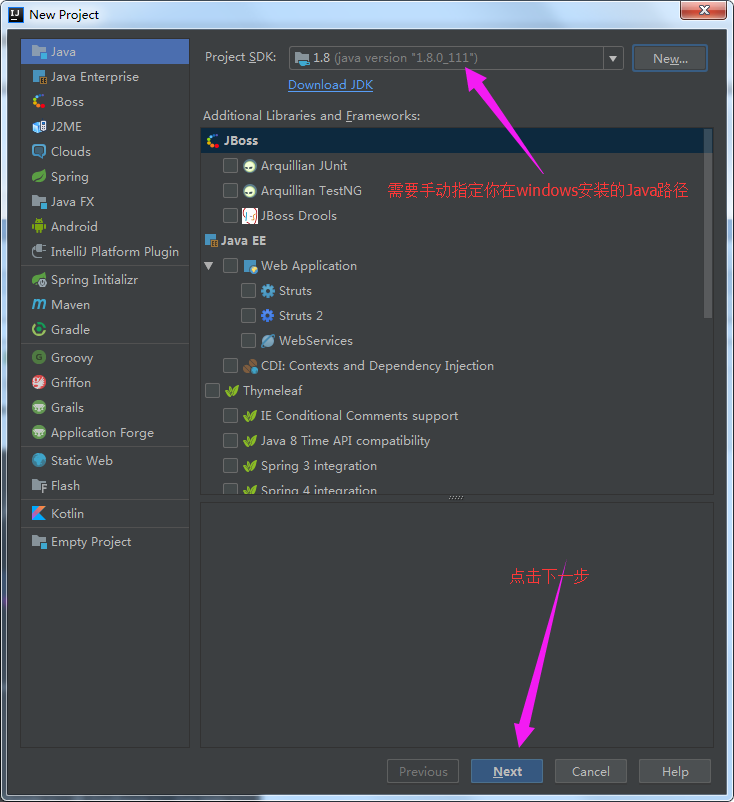
Task: Click the Application Forge icon
Action: (x=39, y=433)
